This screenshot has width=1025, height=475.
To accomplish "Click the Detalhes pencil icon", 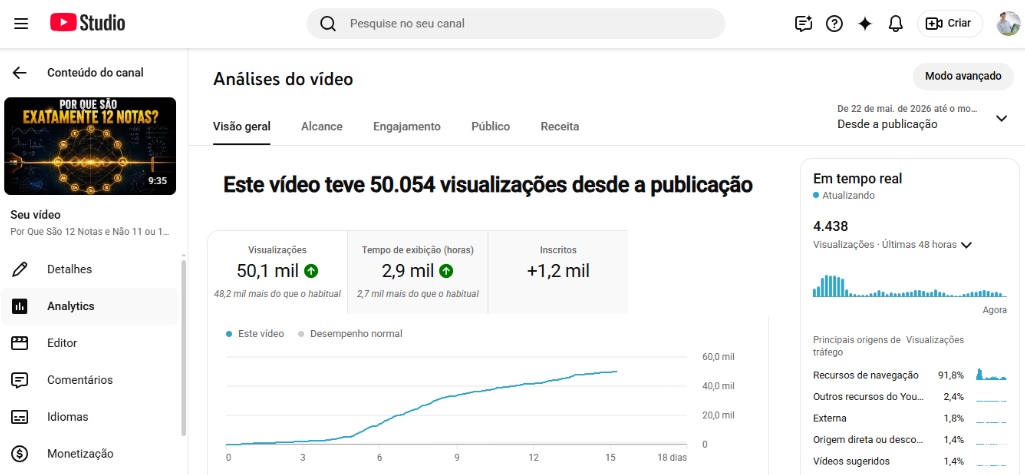I will tap(20, 269).
